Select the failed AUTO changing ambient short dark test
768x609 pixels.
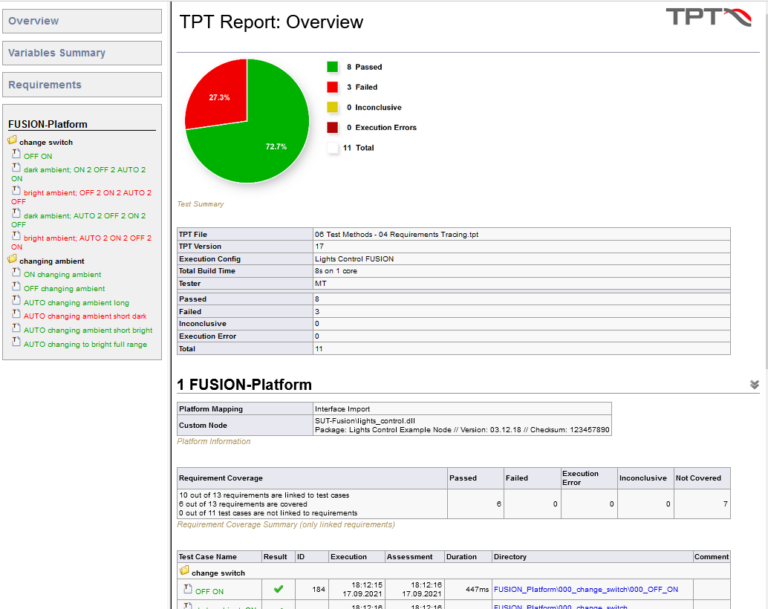coord(85,317)
